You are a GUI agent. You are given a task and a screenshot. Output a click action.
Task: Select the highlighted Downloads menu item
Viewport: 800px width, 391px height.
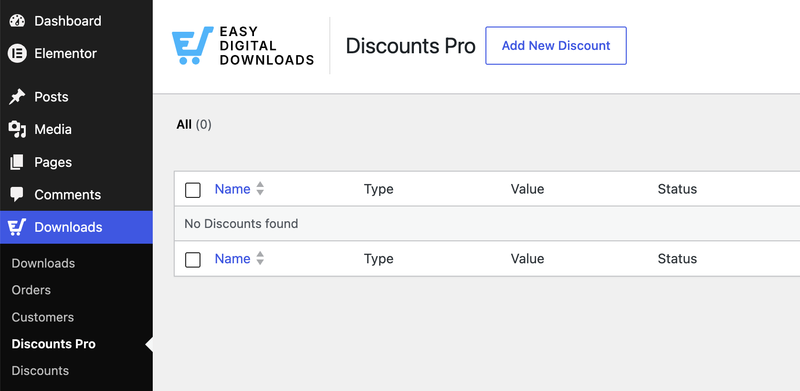pos(76,227)
